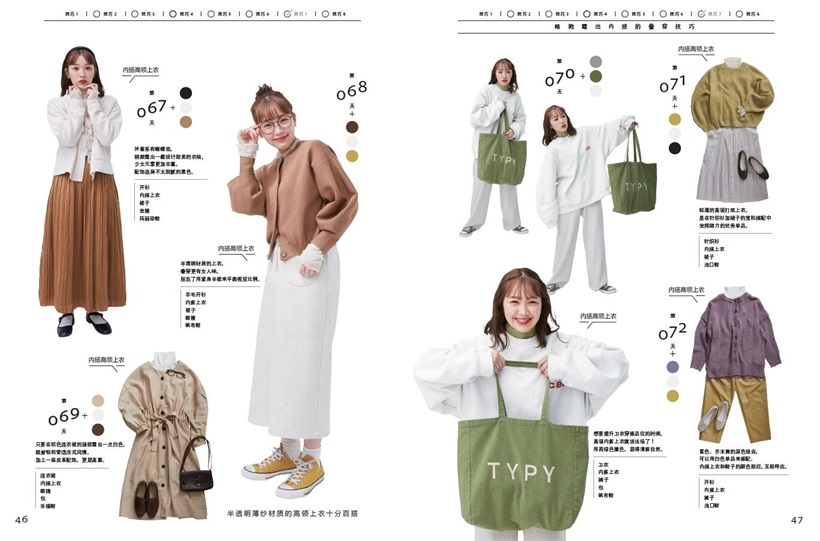Click the checked 技巧 7 circle on right page
Screen dimensions: 820x541
tap(702, 15)
